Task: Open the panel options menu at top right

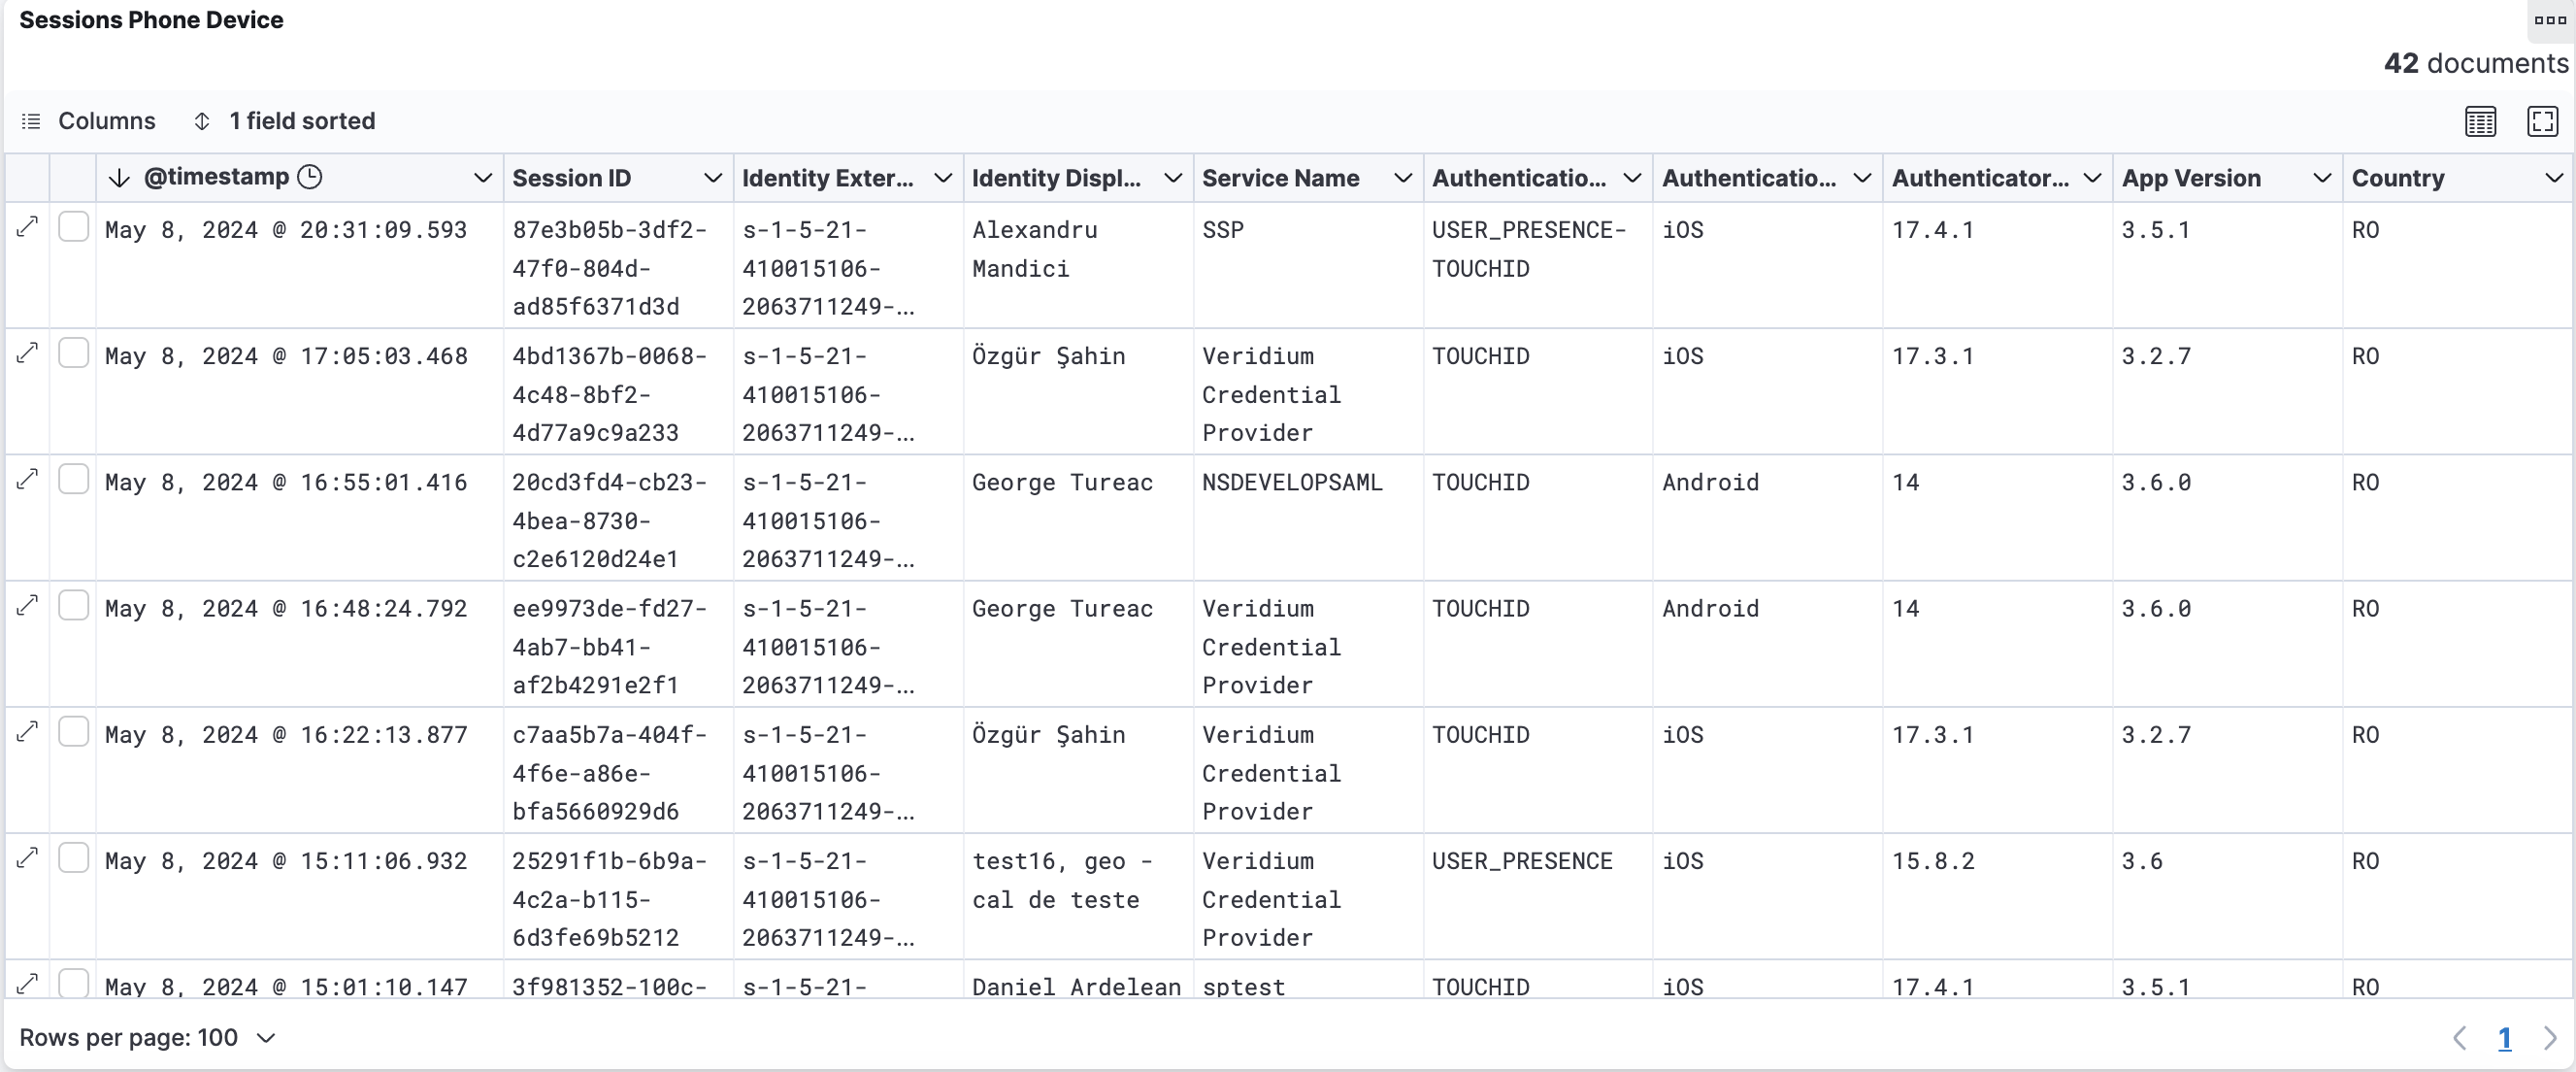Action: (2549, 20)
